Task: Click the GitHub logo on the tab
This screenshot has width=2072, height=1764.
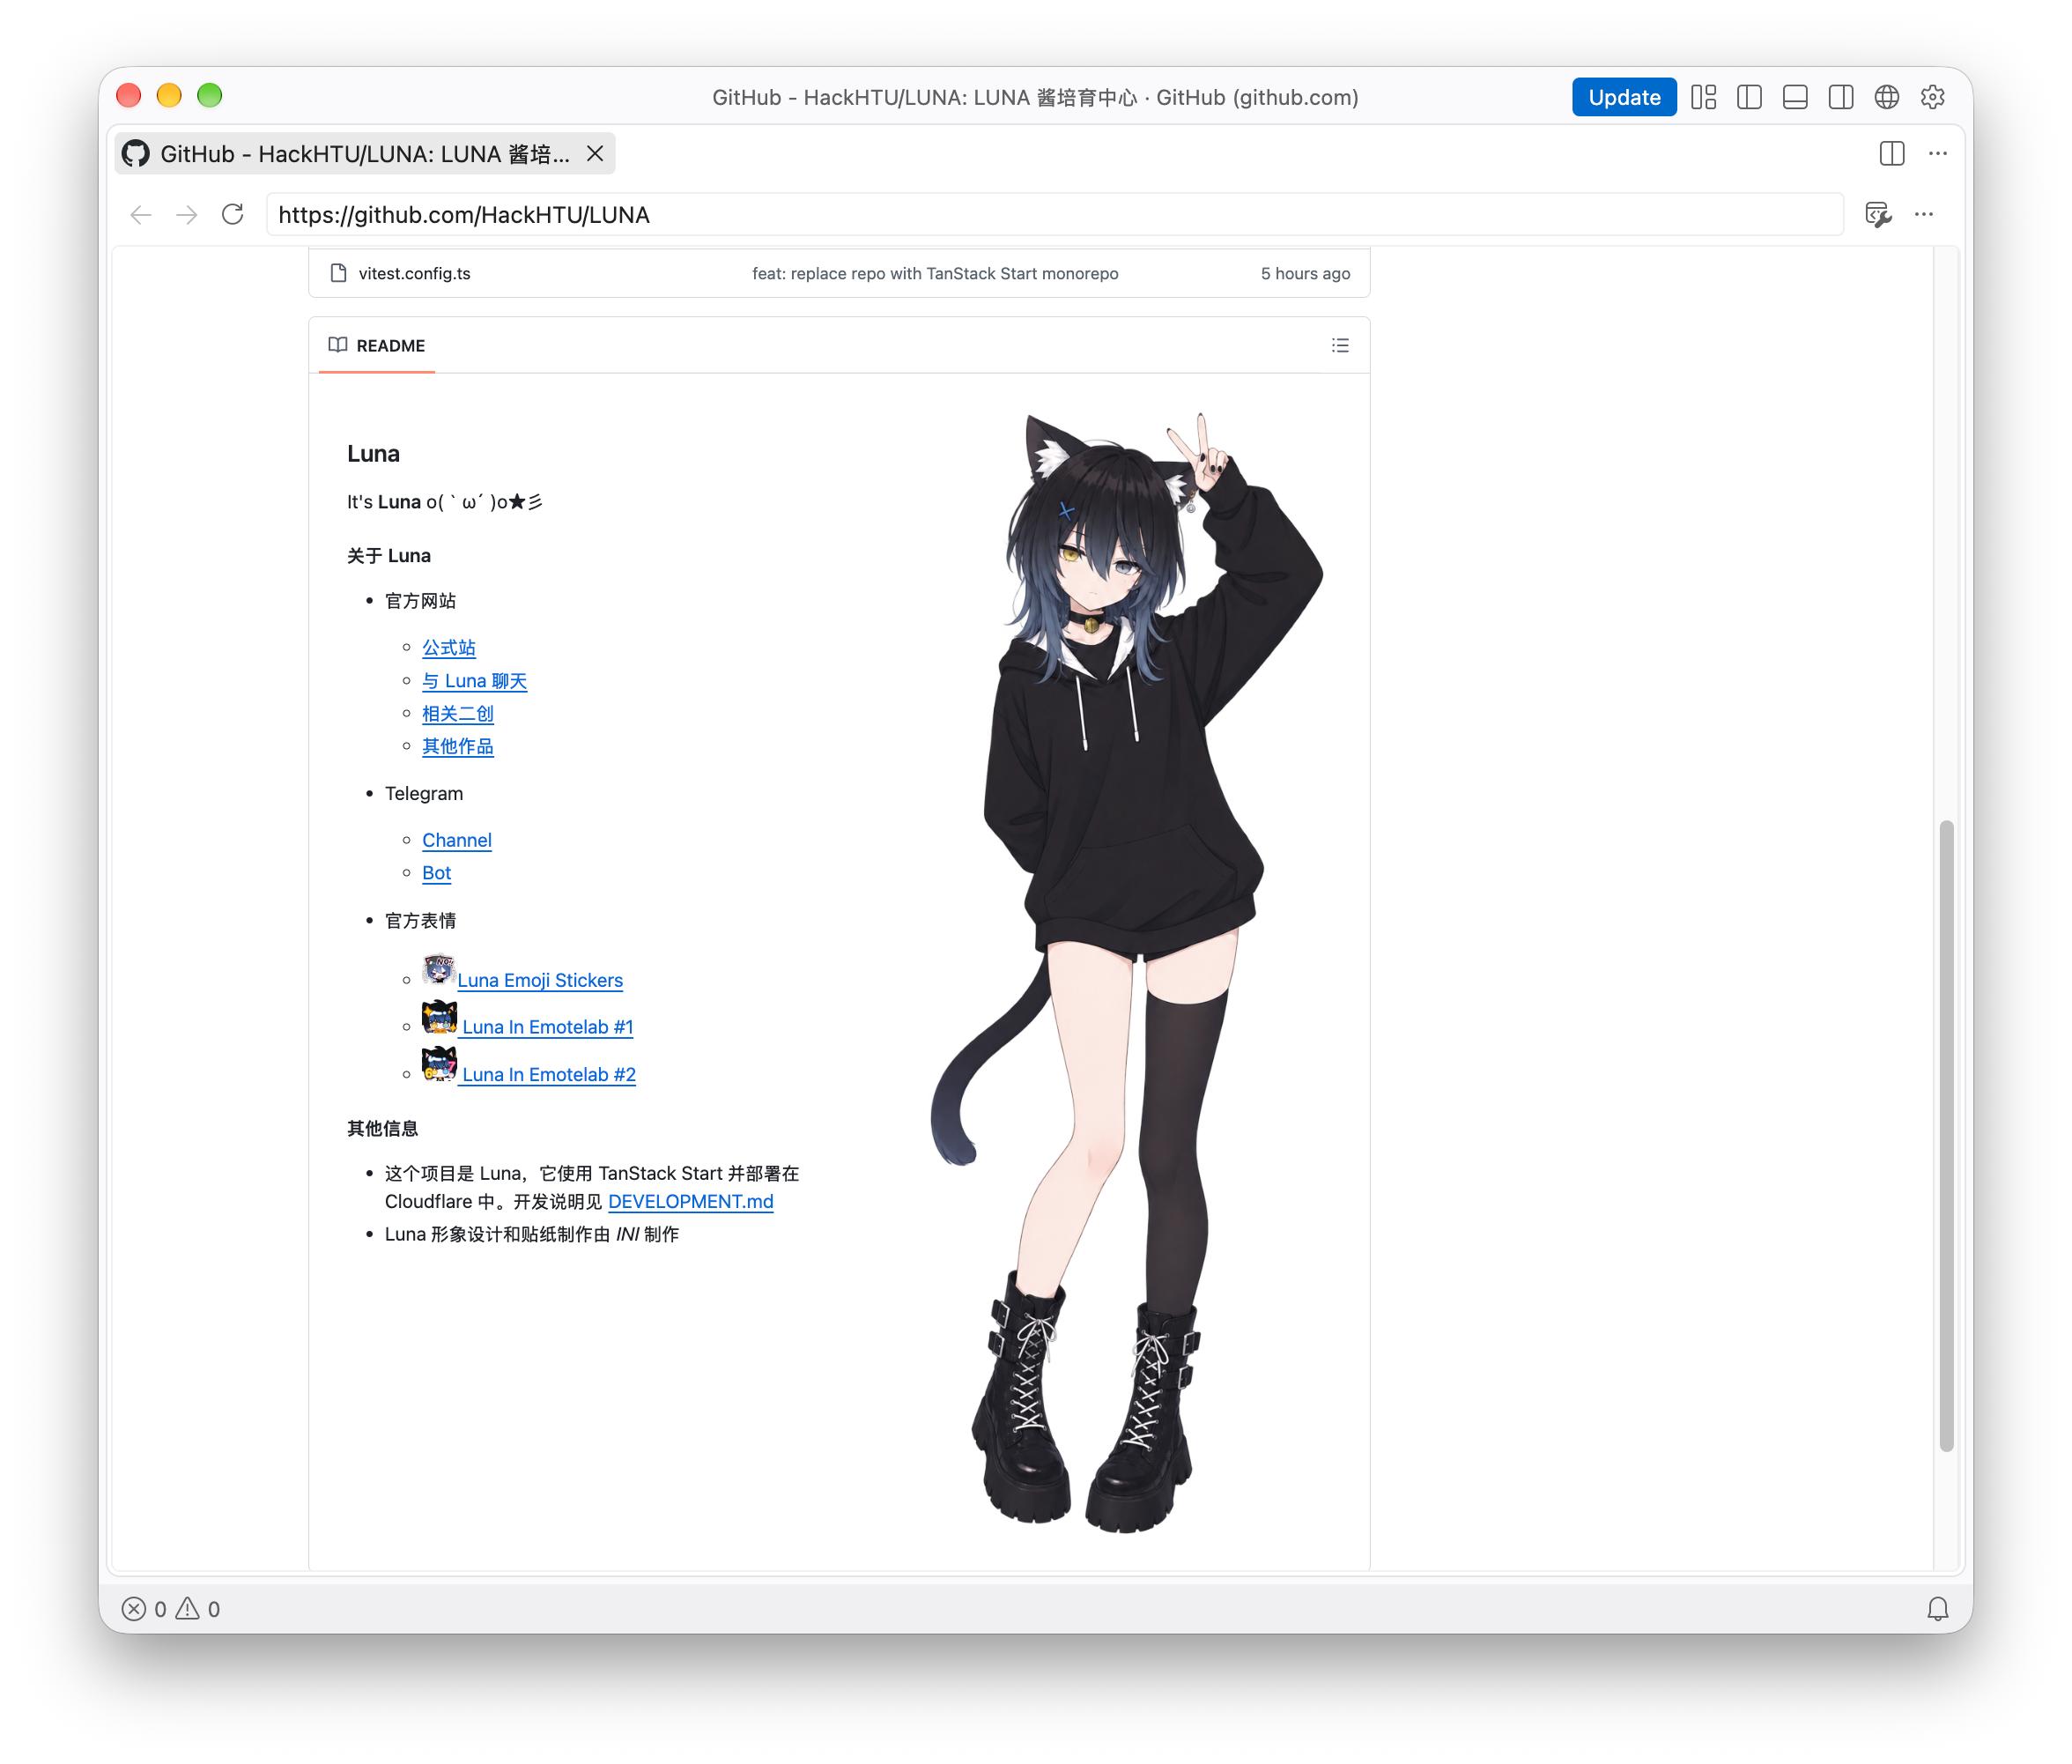Action: point(136,154)
